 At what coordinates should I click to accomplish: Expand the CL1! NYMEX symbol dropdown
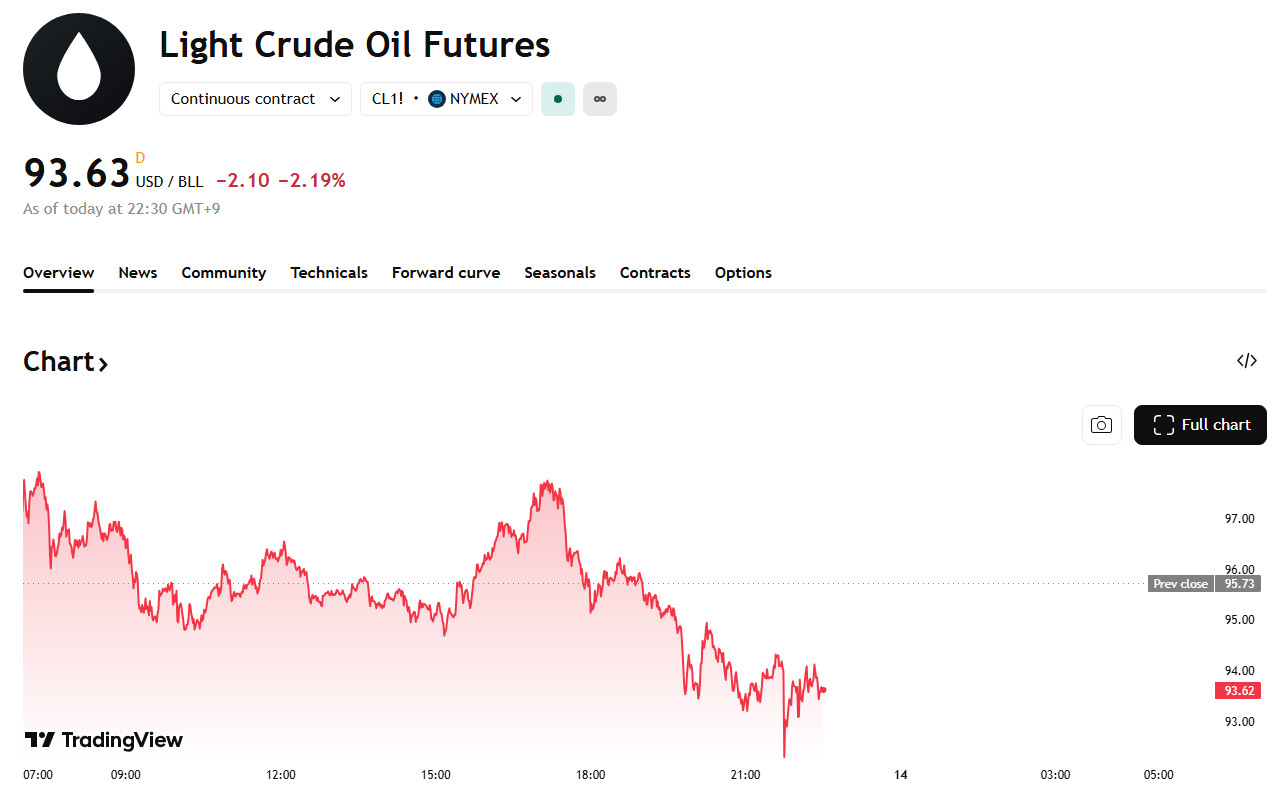pos(446,99)
